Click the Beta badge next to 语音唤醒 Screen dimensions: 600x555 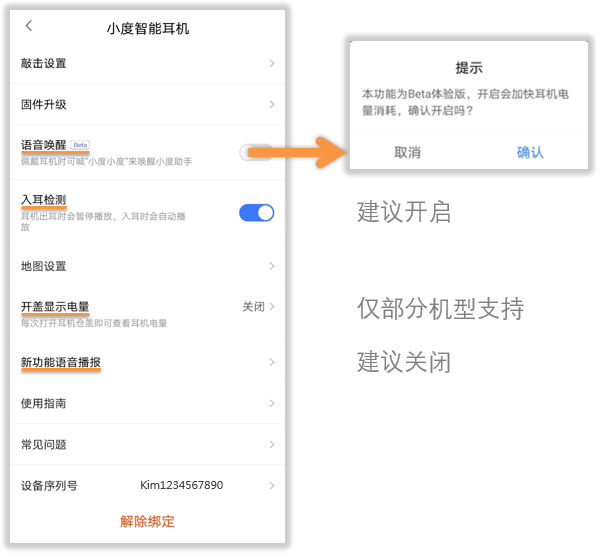point(80,145)
